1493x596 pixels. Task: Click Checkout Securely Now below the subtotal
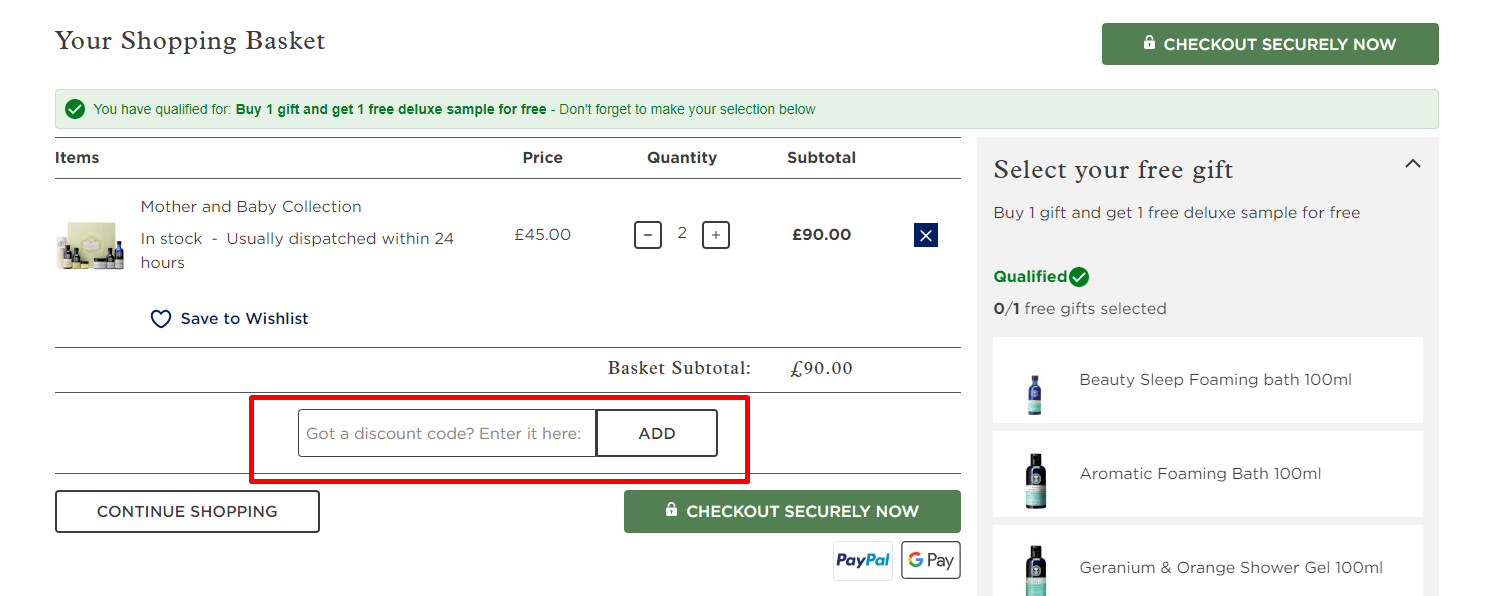792,511
